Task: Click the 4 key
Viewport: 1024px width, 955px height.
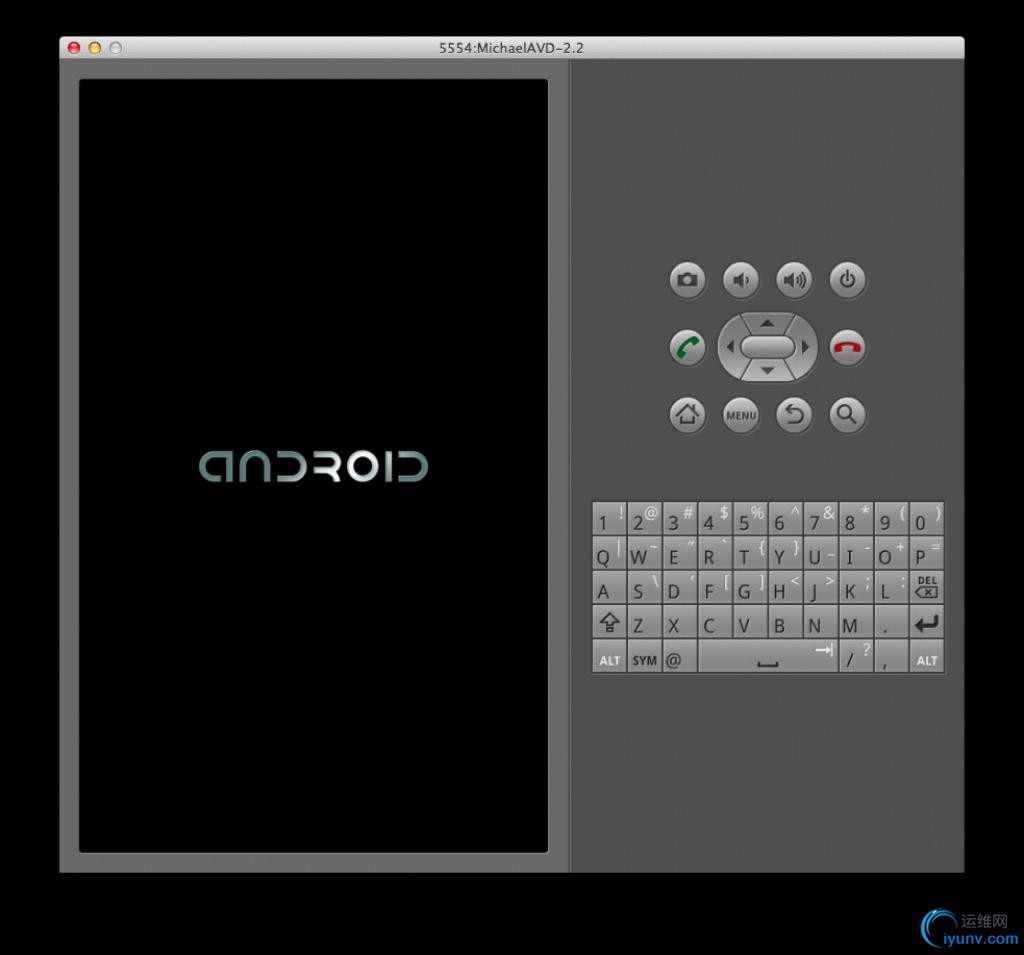Action: (715, 519)
